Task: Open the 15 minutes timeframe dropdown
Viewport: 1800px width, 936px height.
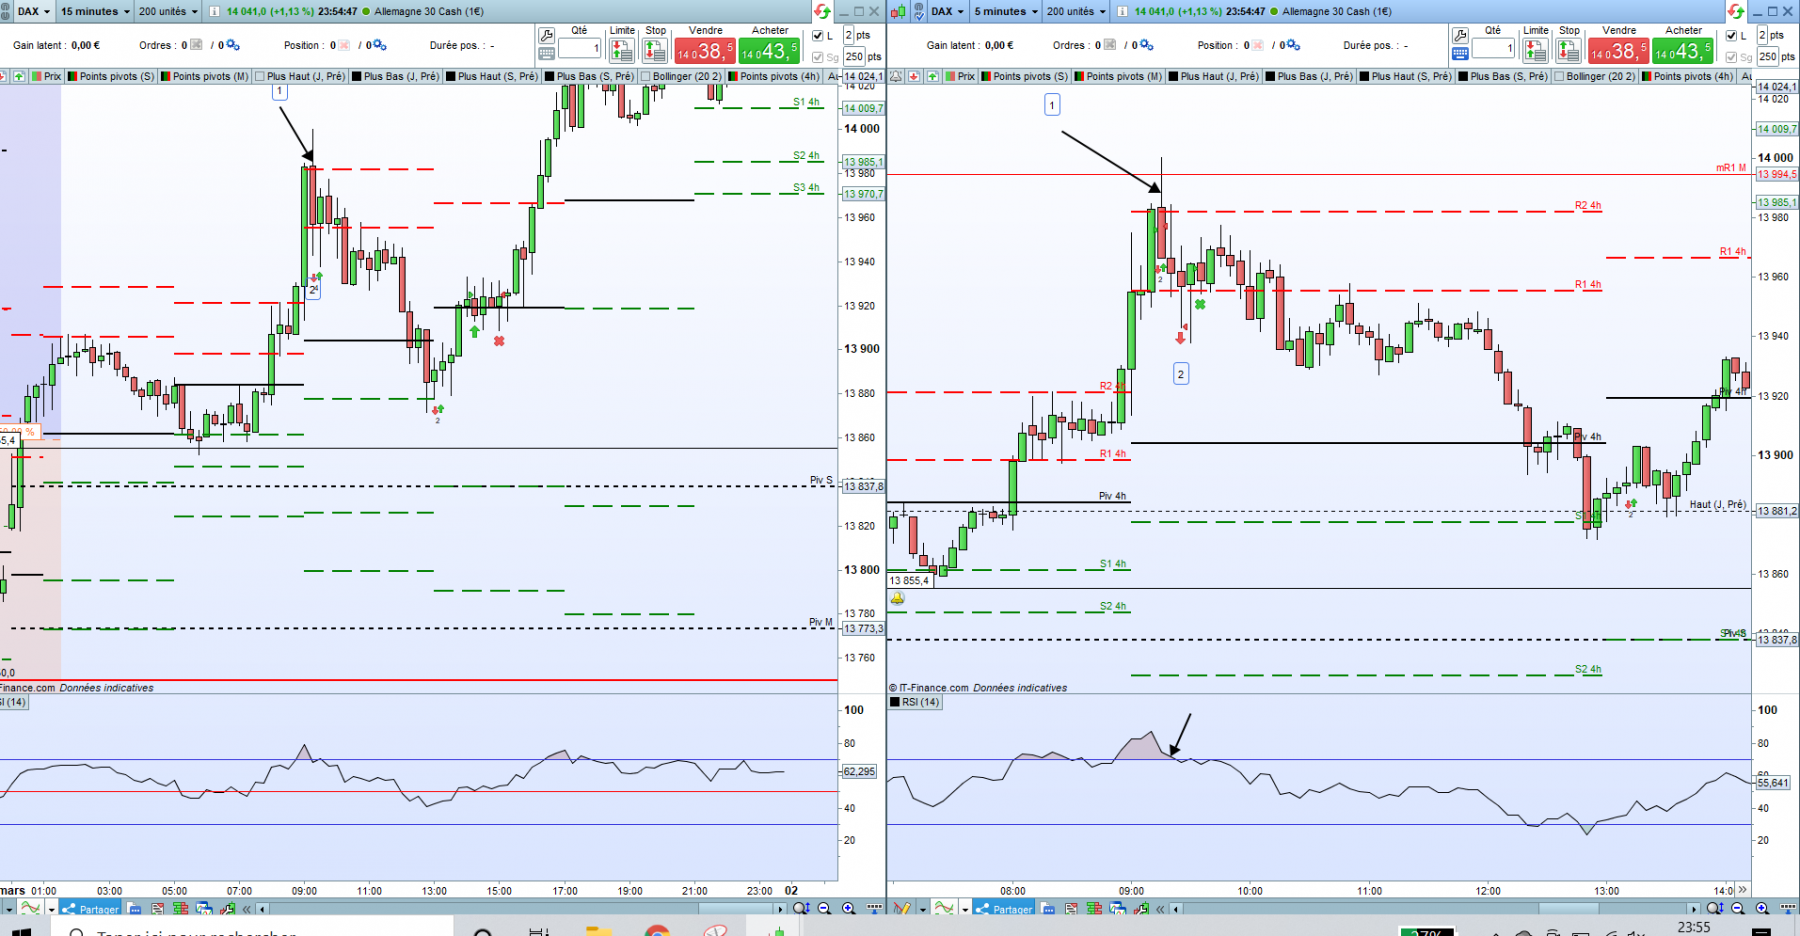Action: [x=95, y=11]
